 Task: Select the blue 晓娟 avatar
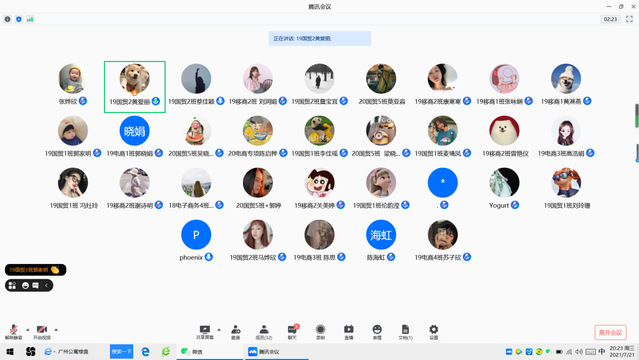(x=134, y=131)
